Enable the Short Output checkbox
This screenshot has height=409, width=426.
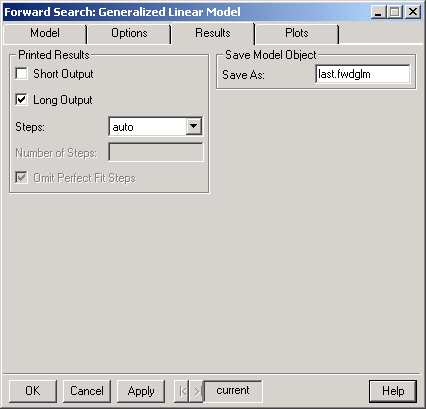click(22, 74)
